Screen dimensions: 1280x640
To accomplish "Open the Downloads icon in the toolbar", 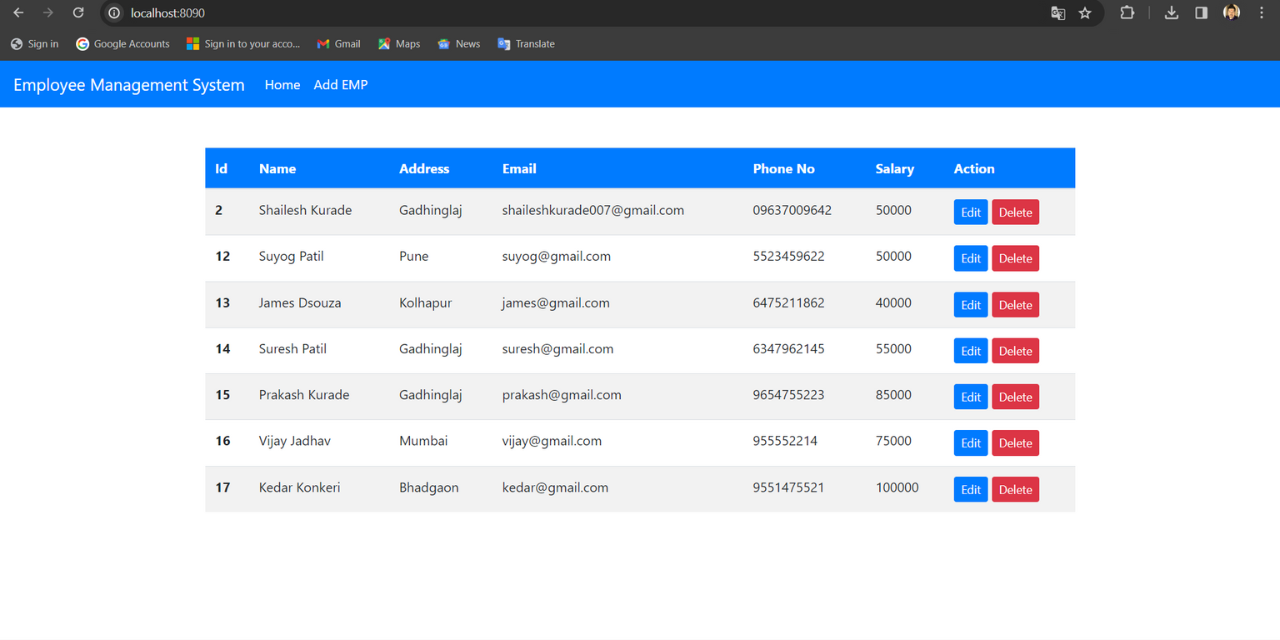I will [x=1170, y=13].
